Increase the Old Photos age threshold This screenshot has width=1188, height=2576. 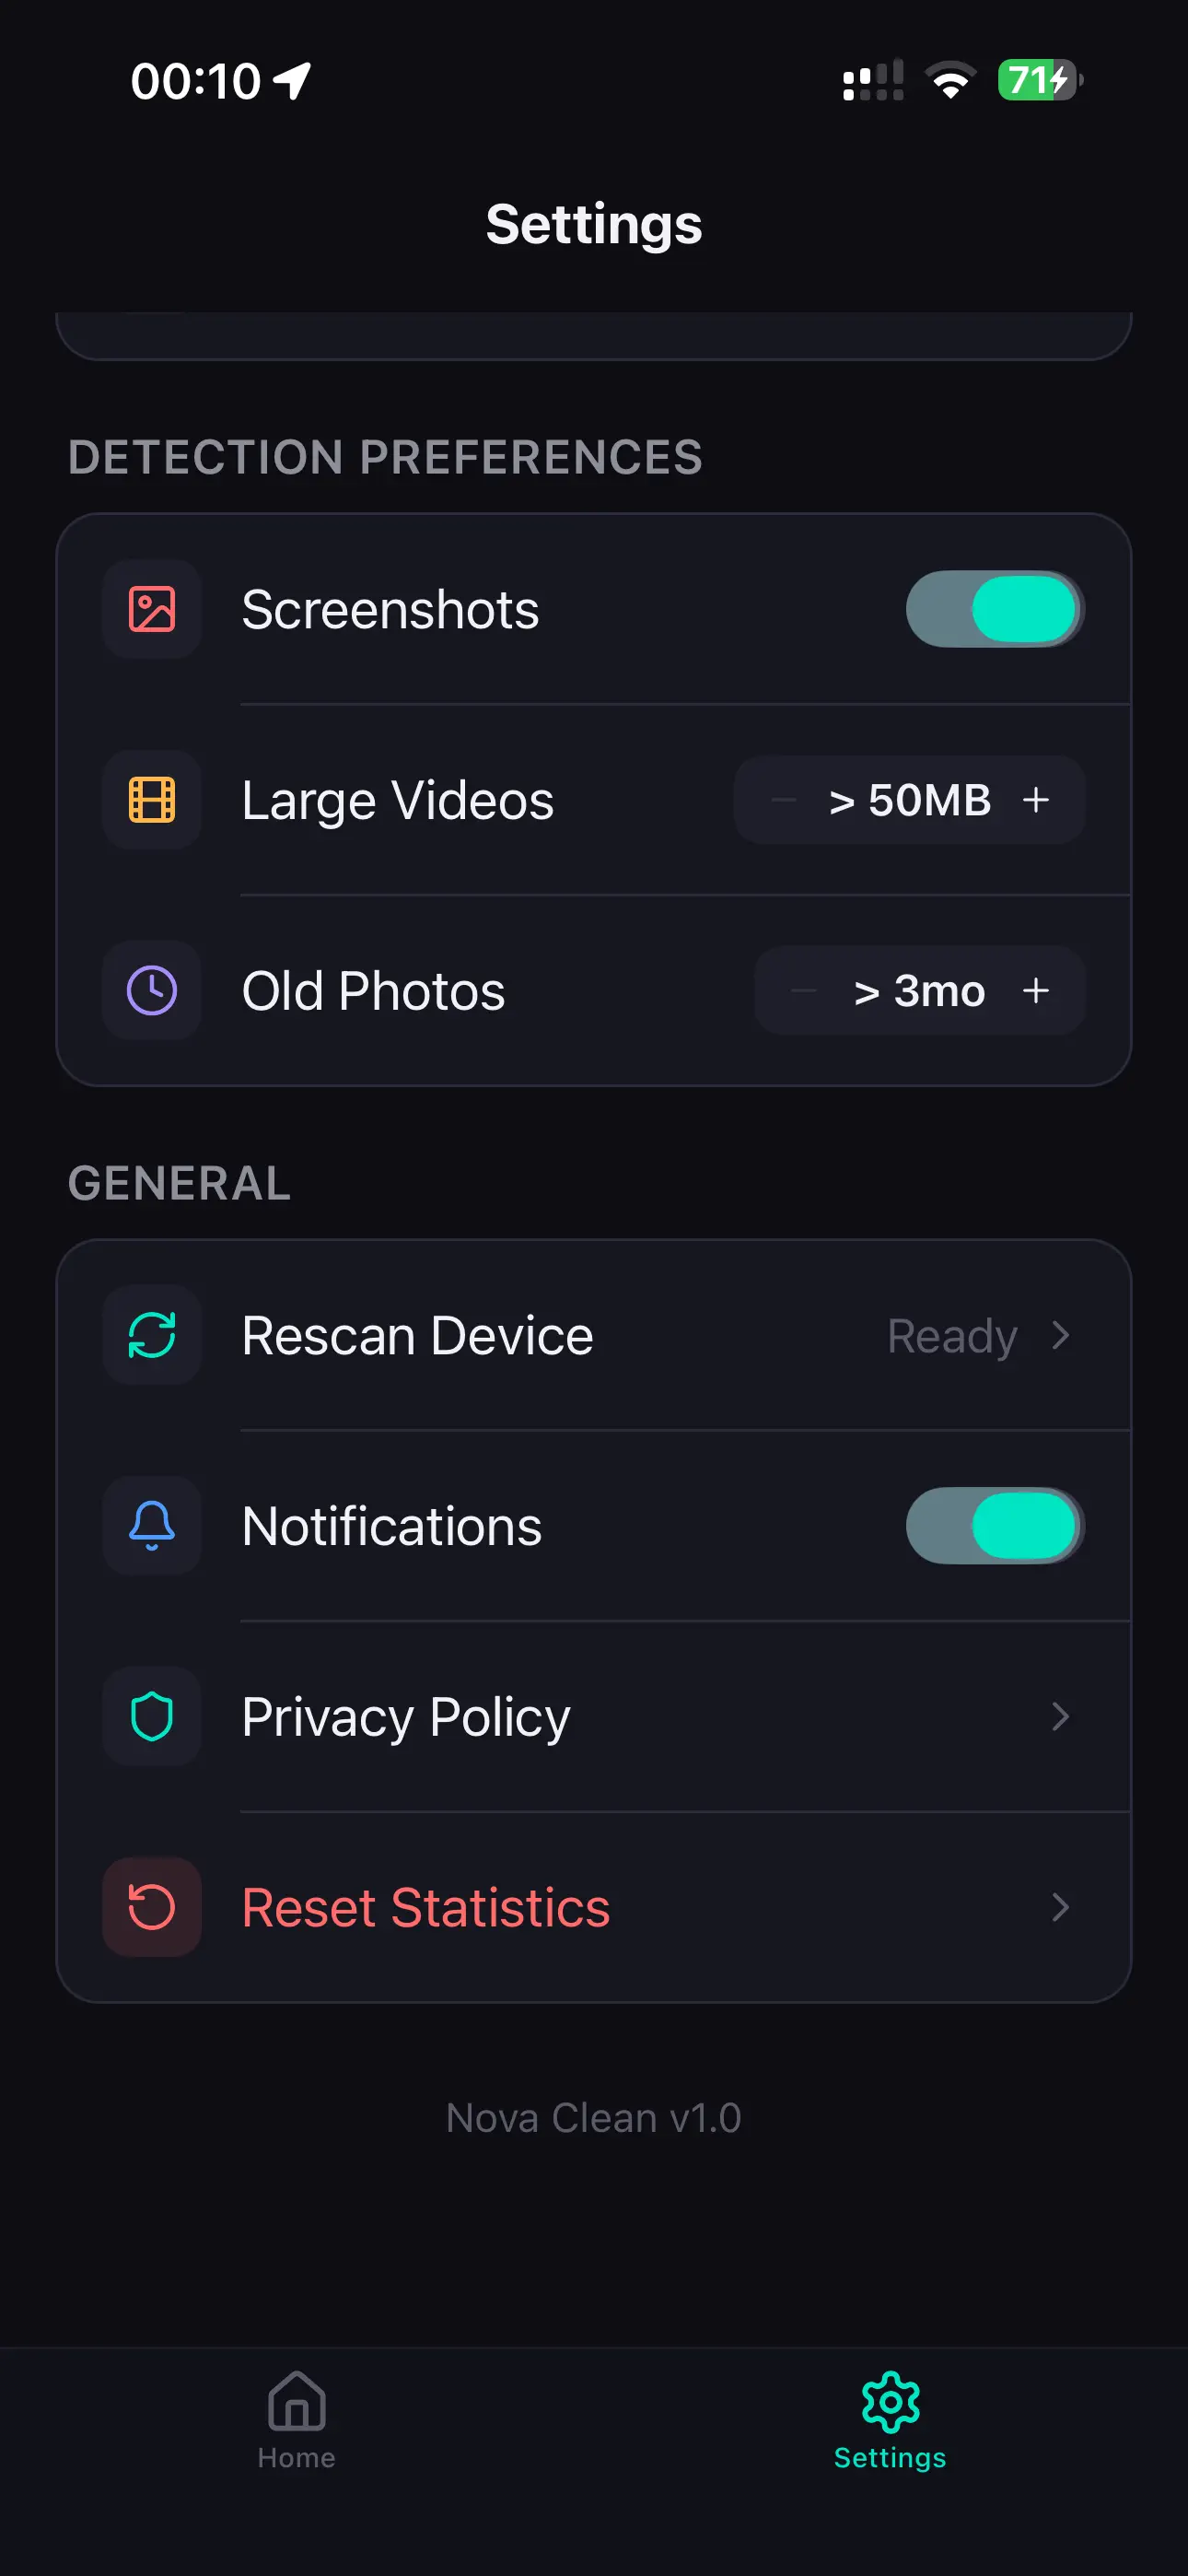pos(1036,990)
